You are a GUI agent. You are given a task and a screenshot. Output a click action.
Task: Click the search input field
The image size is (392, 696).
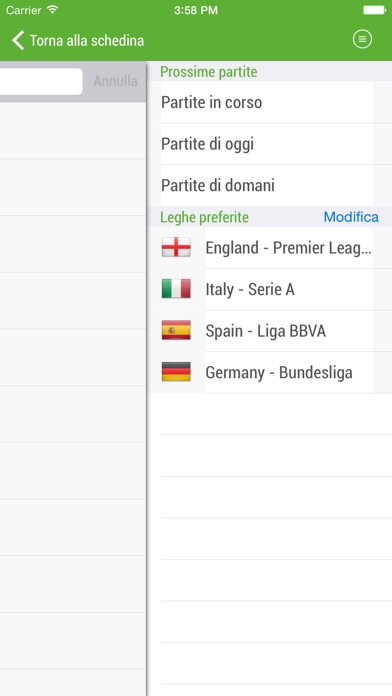41,81
